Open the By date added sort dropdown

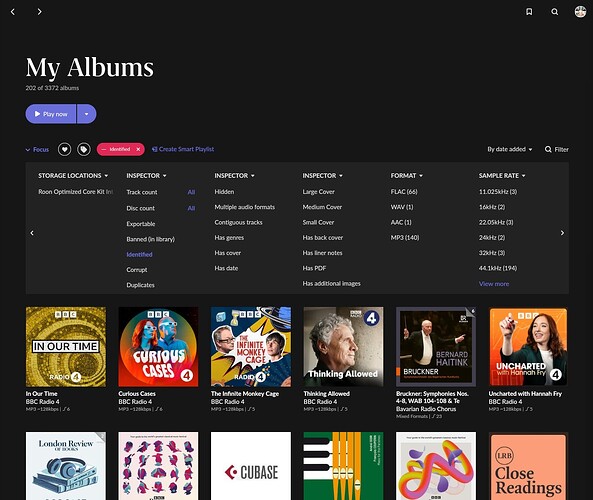509,149
